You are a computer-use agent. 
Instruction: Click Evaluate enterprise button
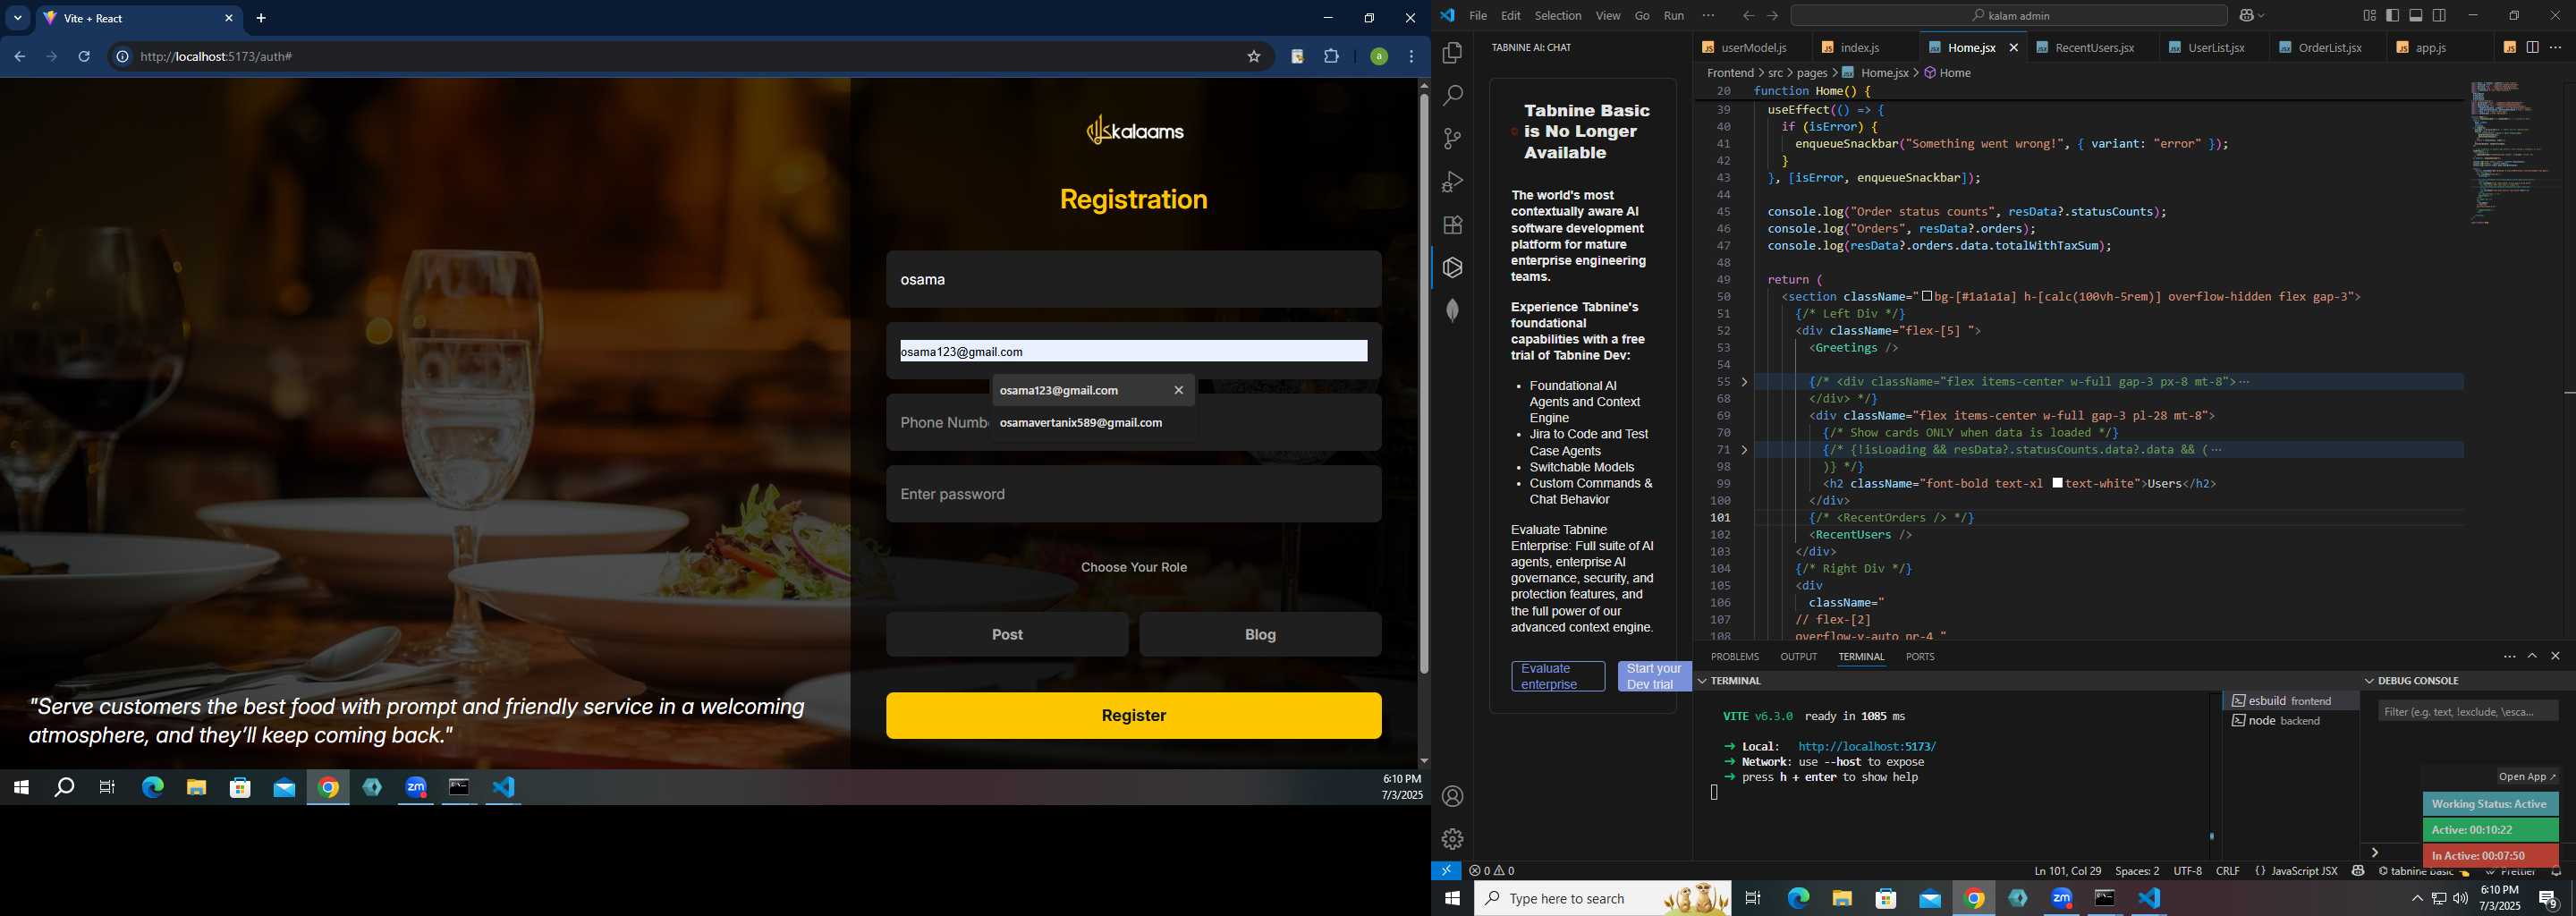coord(1558,677)
